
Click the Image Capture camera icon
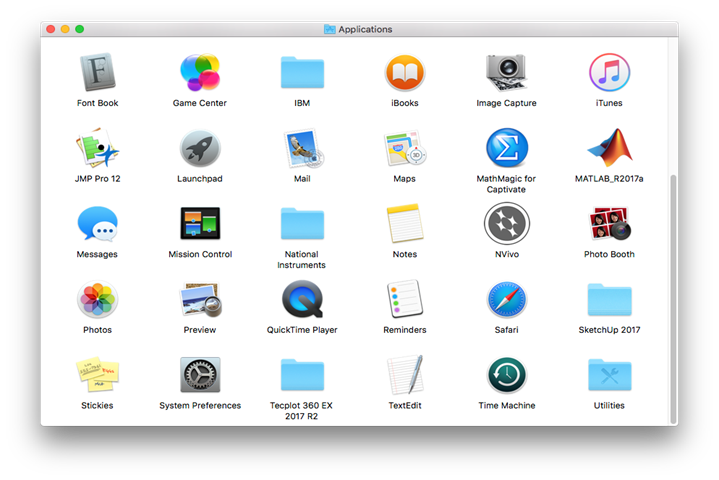click(x=507, y=72)
